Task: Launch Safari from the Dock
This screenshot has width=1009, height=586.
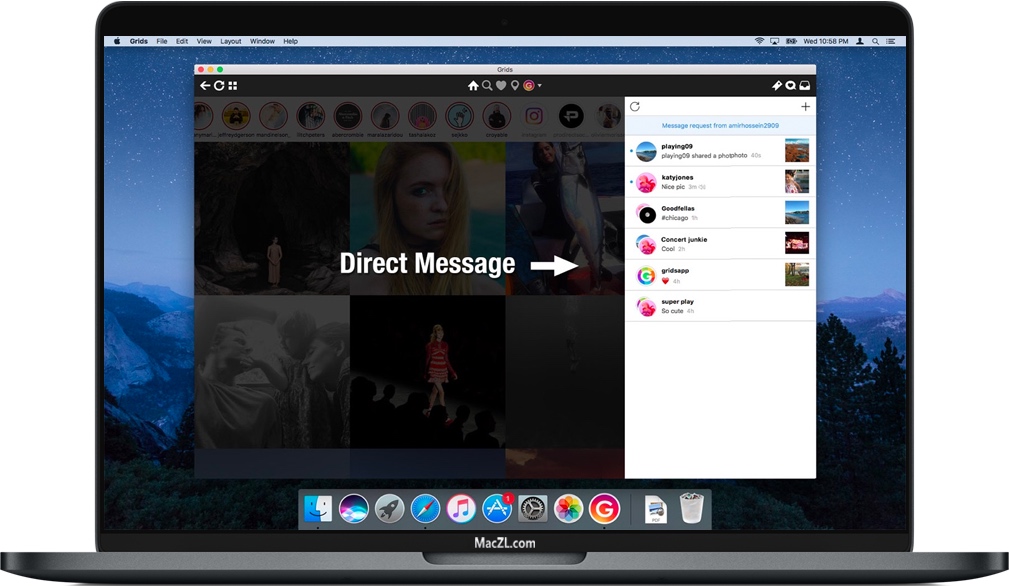Action: click(x=425, y=508)
